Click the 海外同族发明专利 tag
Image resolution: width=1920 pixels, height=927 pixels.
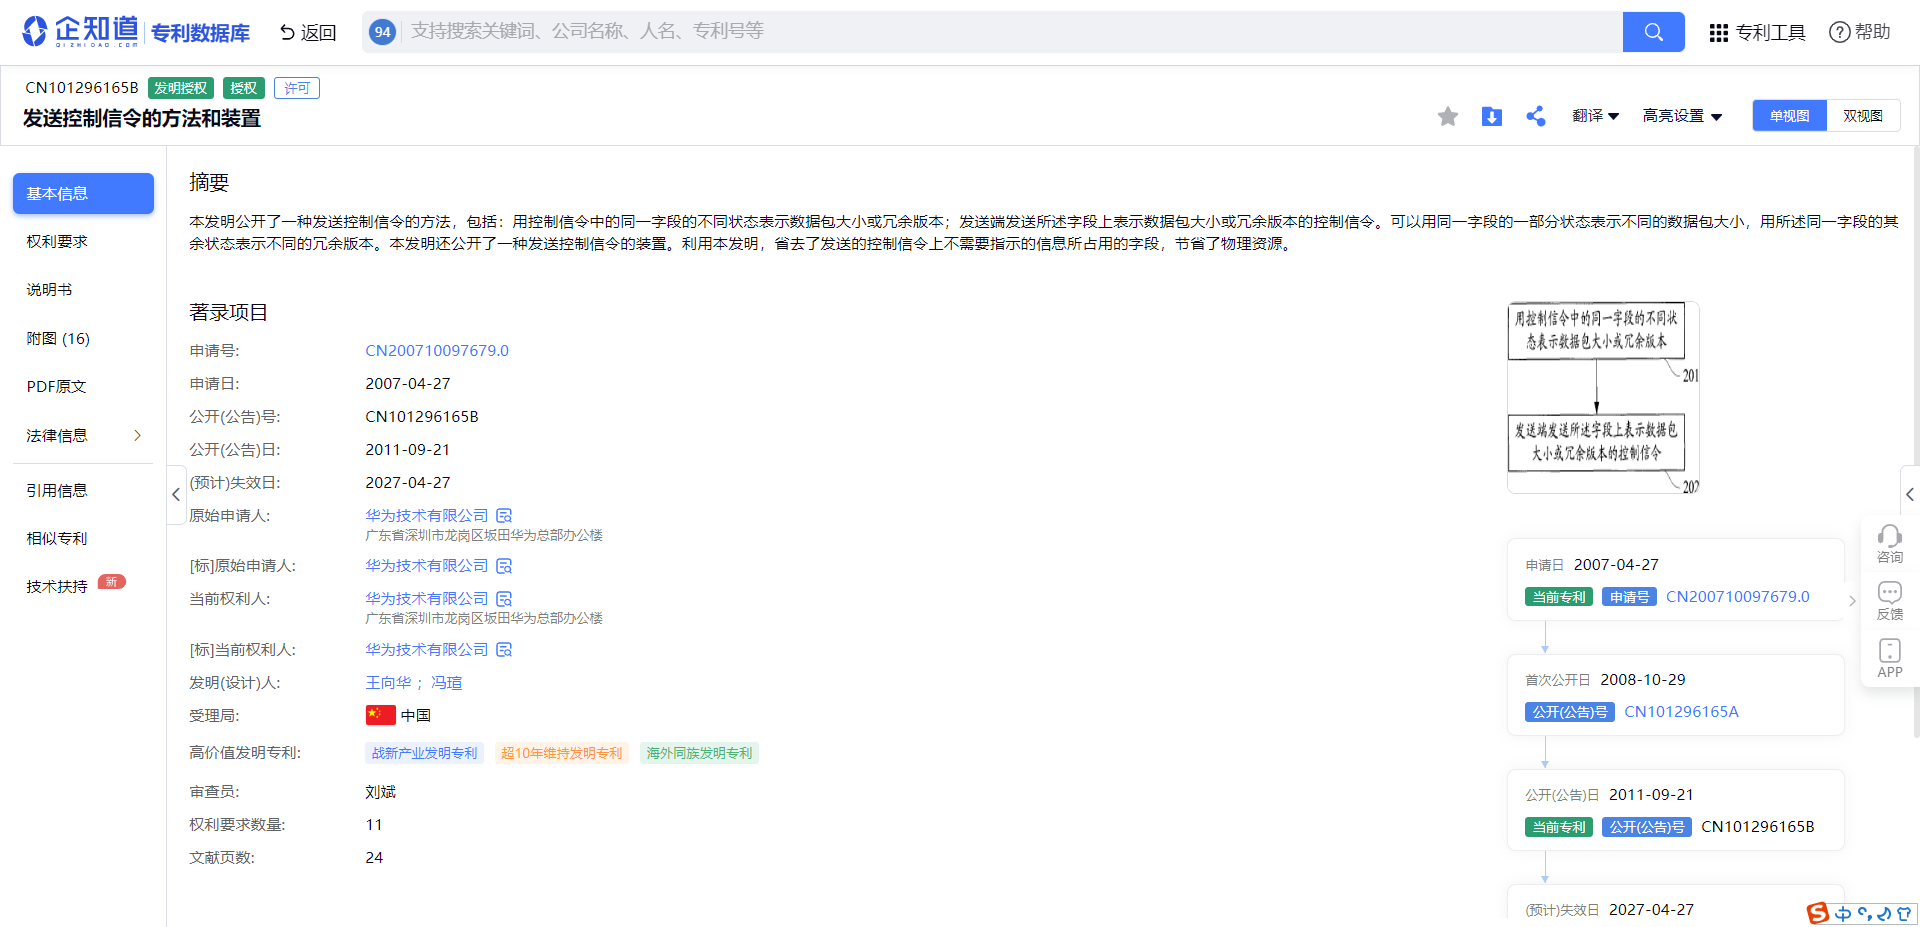pos(699,753)
